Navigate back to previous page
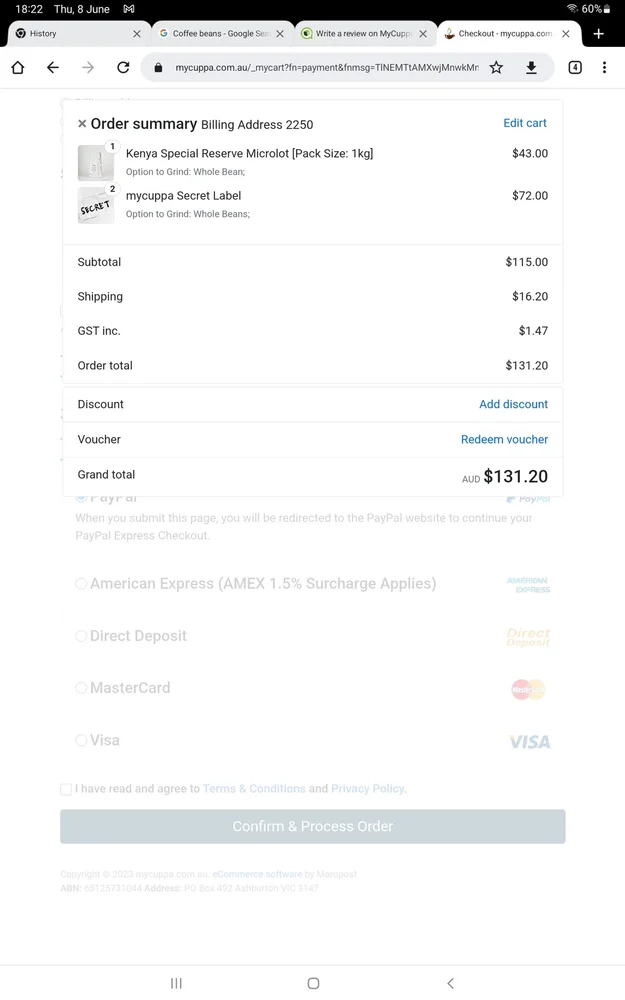Viewport: 625px width, 1000px height. click(53, 68)
